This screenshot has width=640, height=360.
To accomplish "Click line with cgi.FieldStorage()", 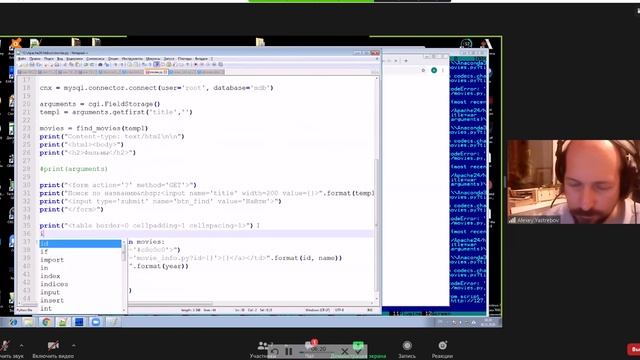I will [x=100, y=104].
